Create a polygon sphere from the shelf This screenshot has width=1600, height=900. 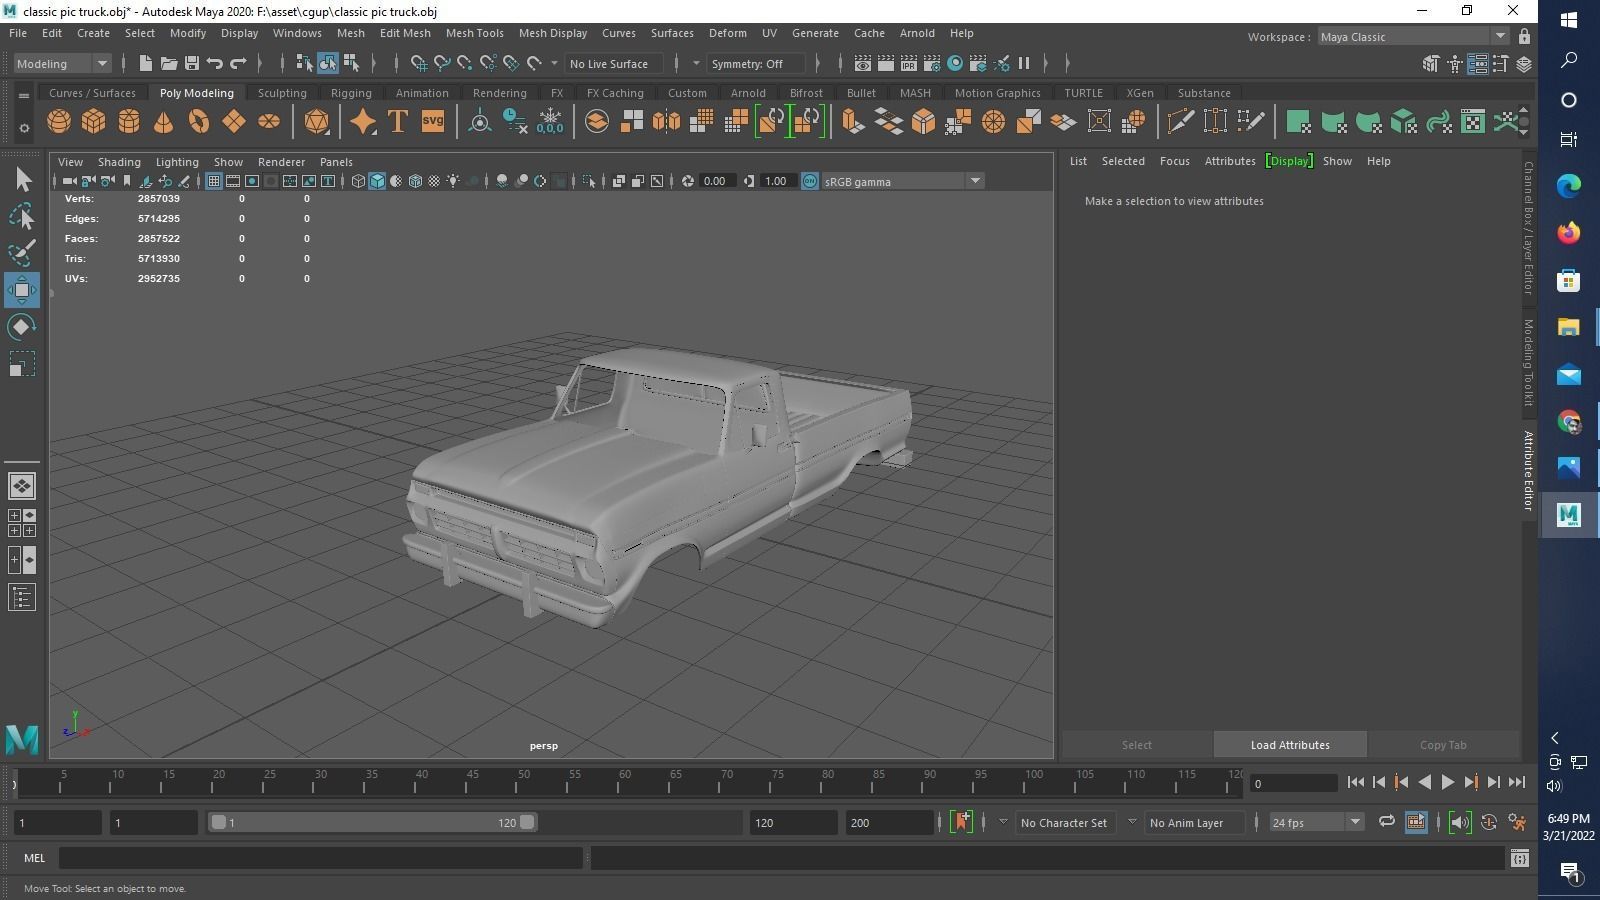[59, 122]
